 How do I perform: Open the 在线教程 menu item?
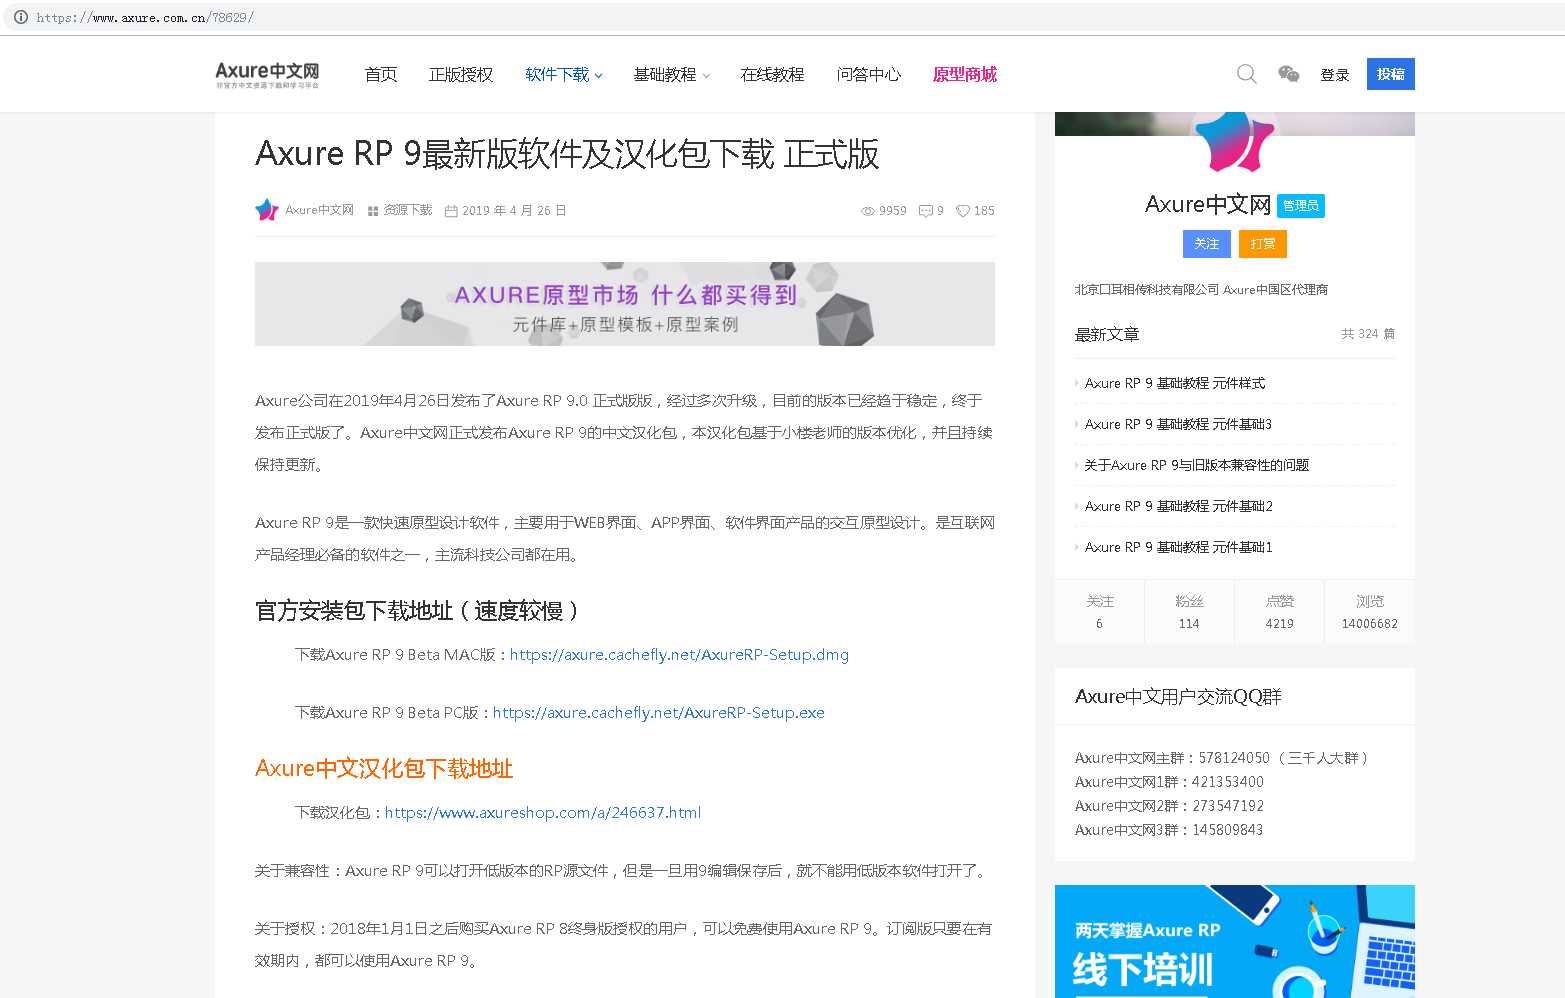(x=773, y=75)
